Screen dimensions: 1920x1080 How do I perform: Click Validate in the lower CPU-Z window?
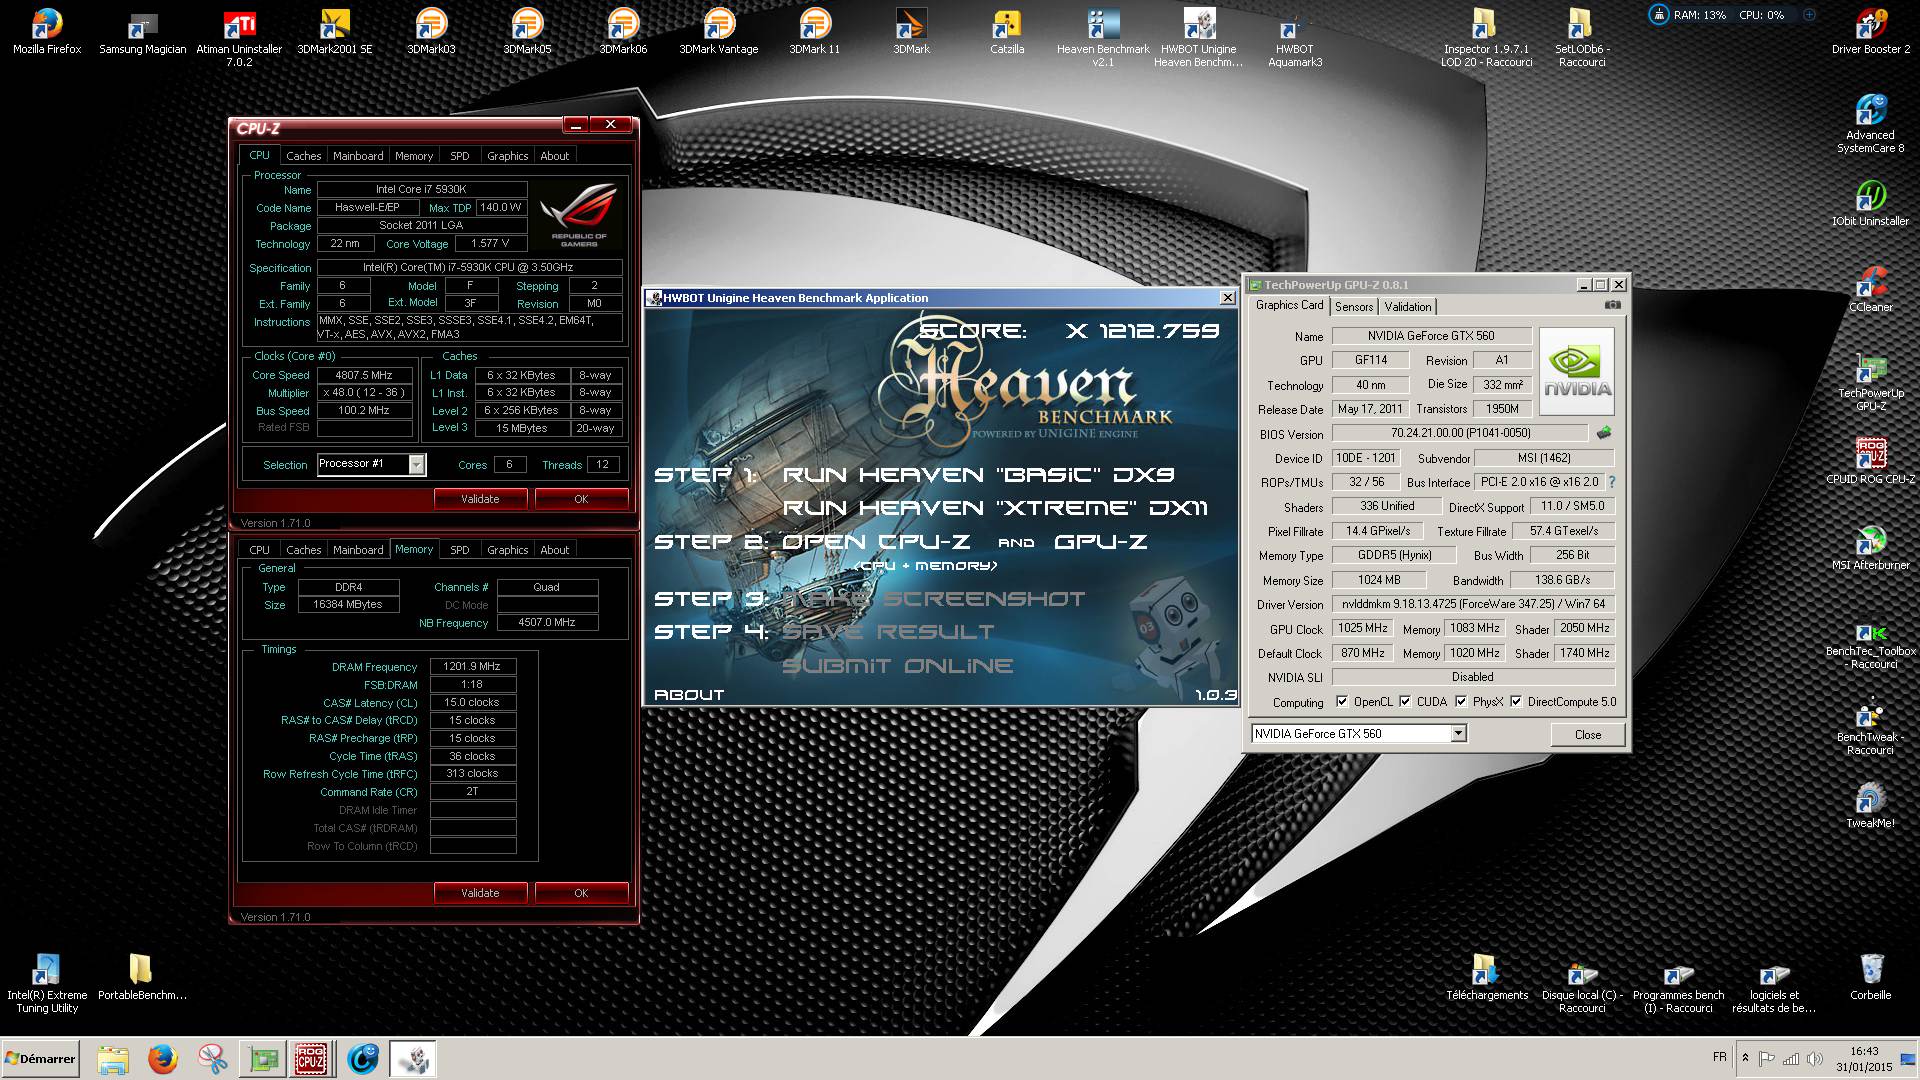(x=480, y=892)
